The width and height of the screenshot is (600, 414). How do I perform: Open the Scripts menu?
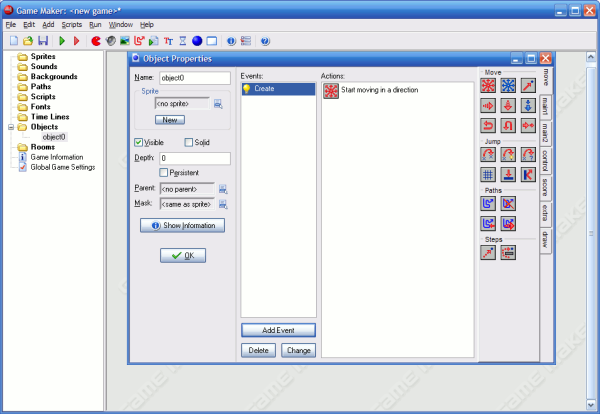[72, 25]
